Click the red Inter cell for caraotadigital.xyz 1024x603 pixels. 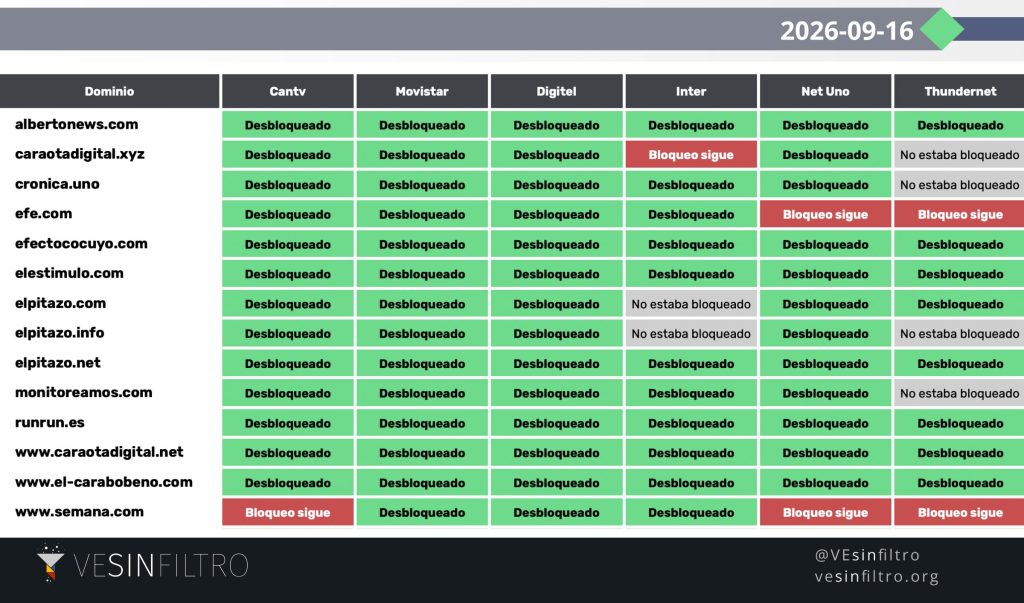tap(691, 155)
